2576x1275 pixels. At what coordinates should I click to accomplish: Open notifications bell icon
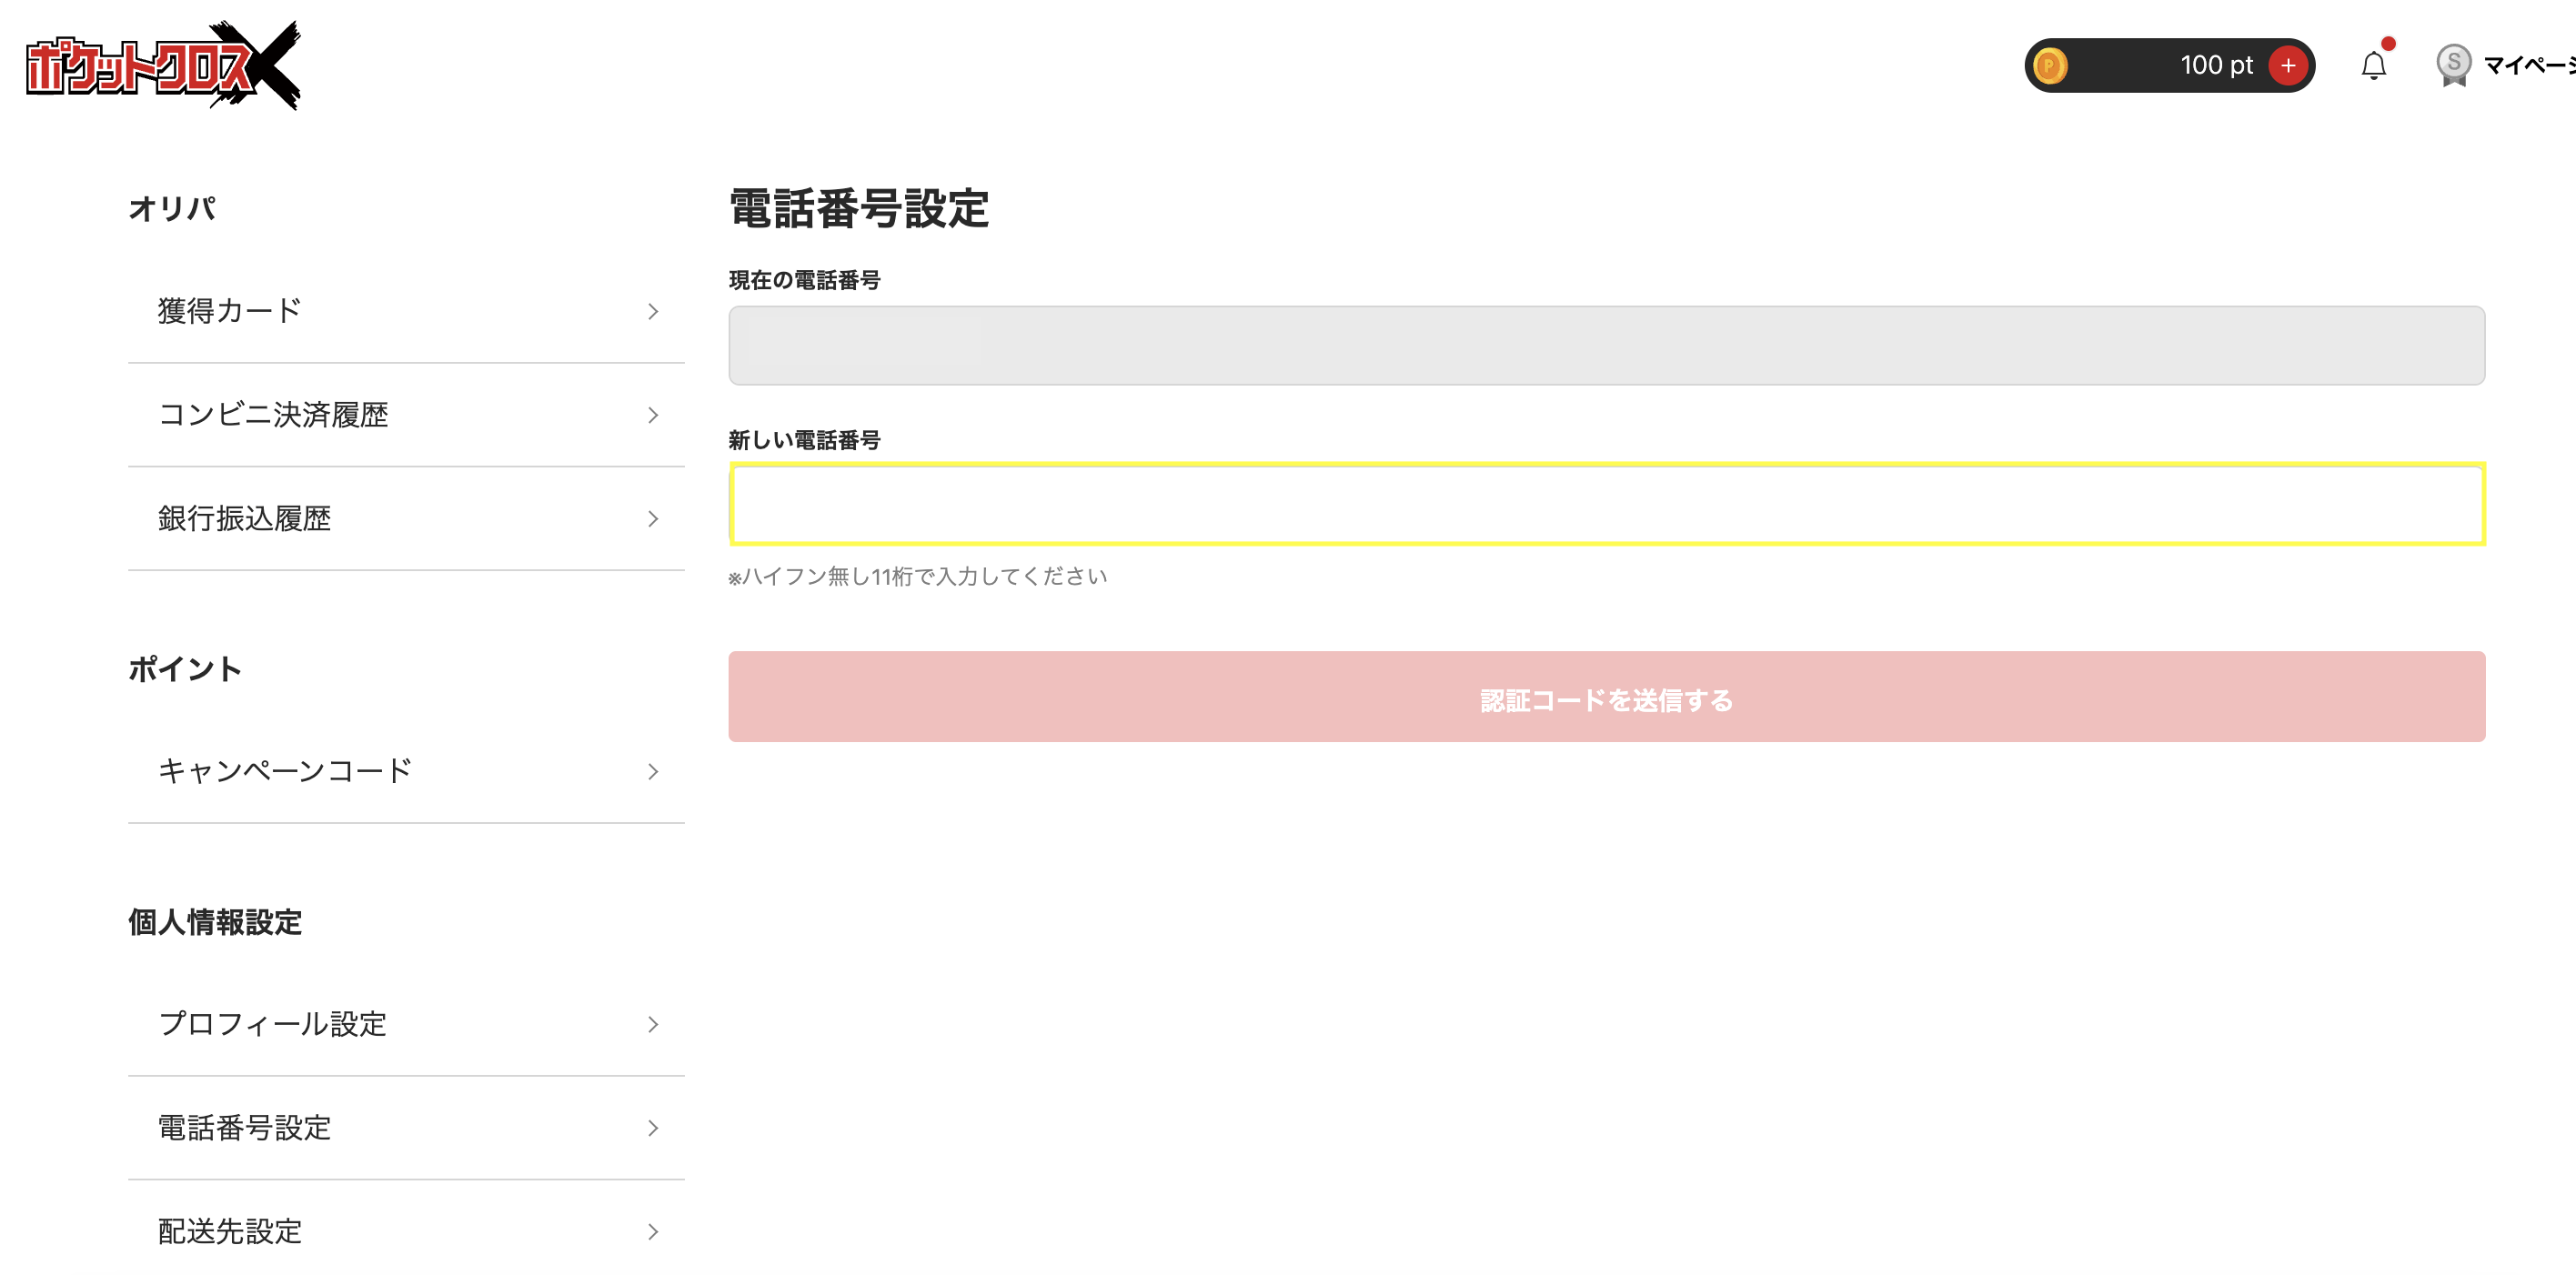(x=2373, y=66)
